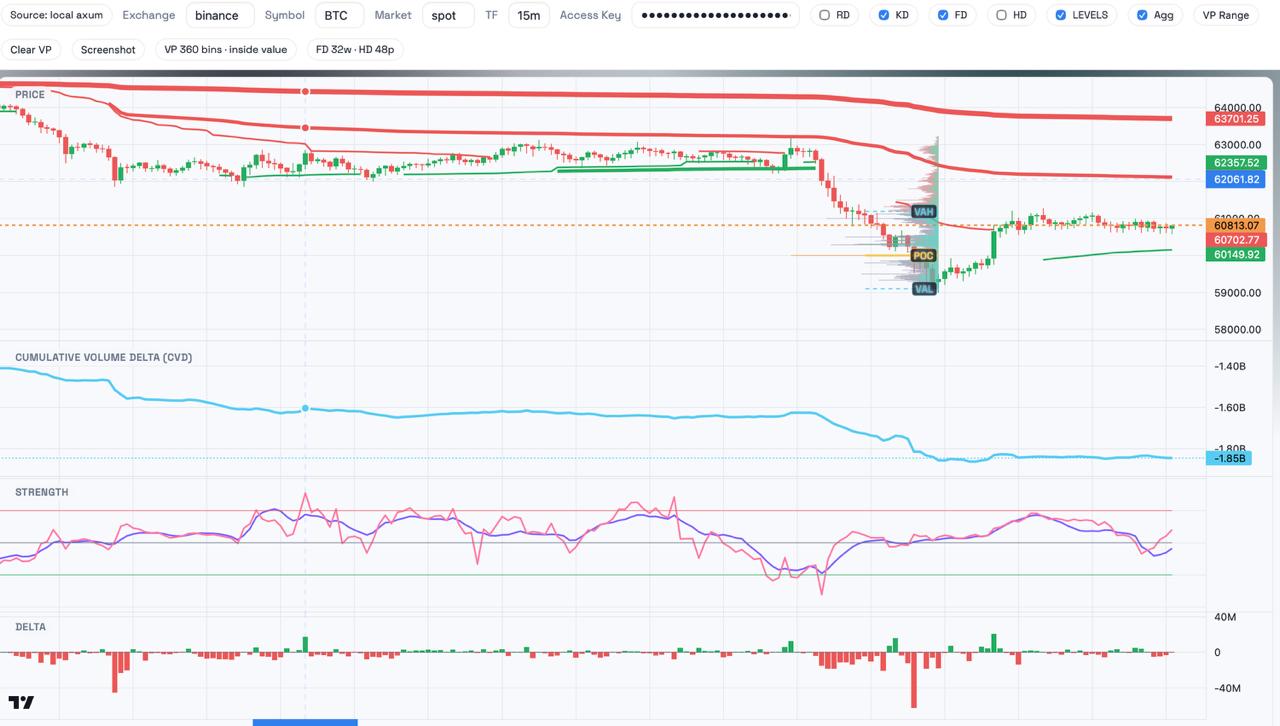Click the VP Range button
This screenshot has width=1280, height=726.
coord(1225,15)
